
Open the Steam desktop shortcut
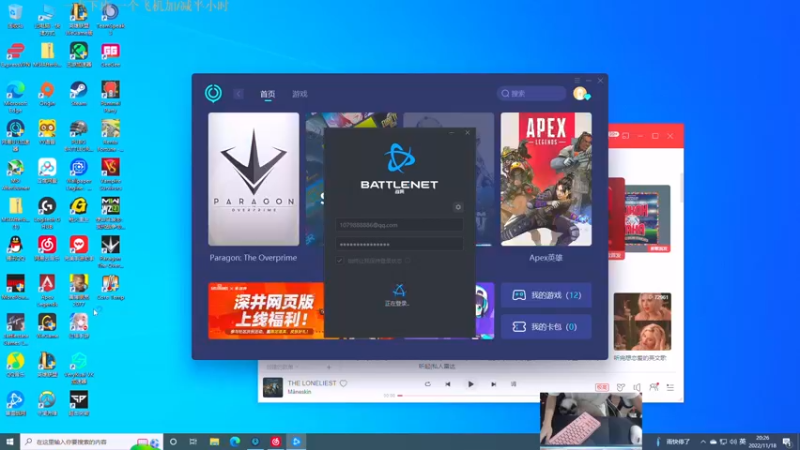79,93
